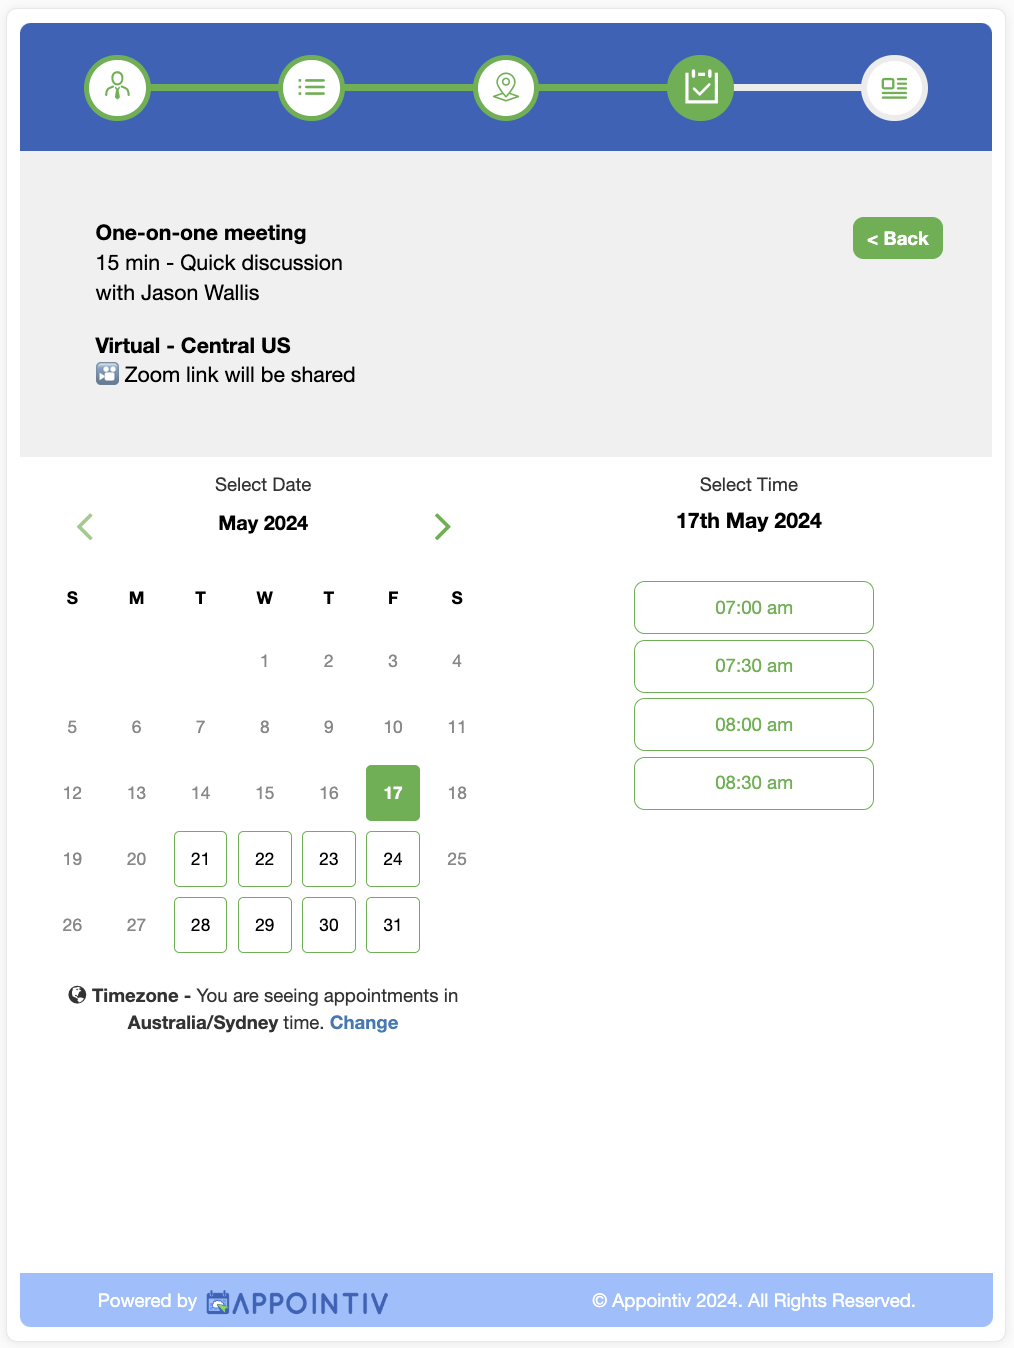This screenshot has width=1014, height=1348.
Task: Click the calendar check step icon
Action: (701, 88)
